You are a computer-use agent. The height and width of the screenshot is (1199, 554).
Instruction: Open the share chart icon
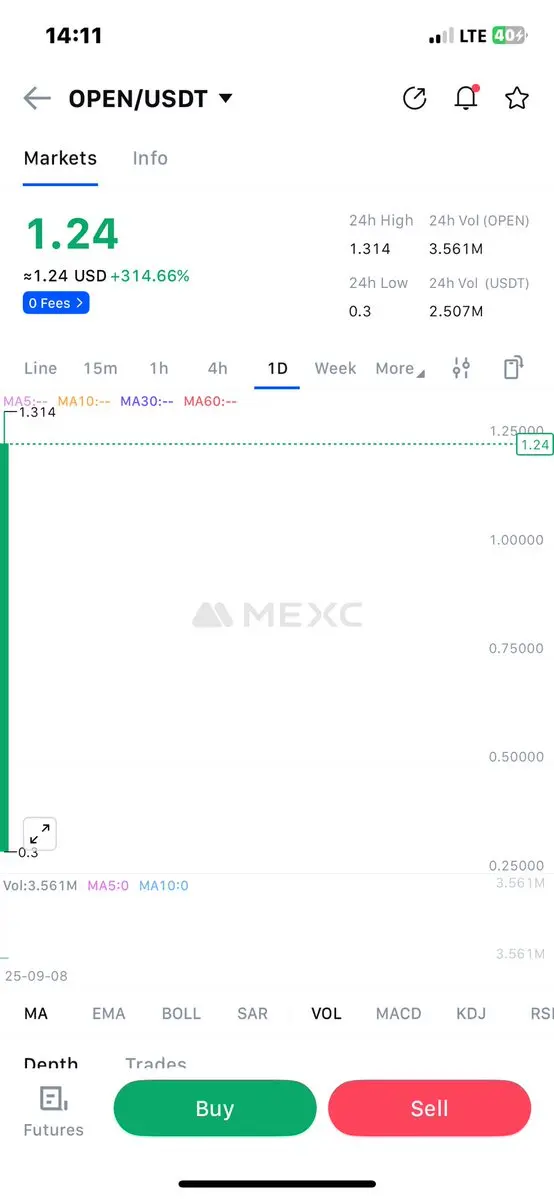(x=414, y=98)
